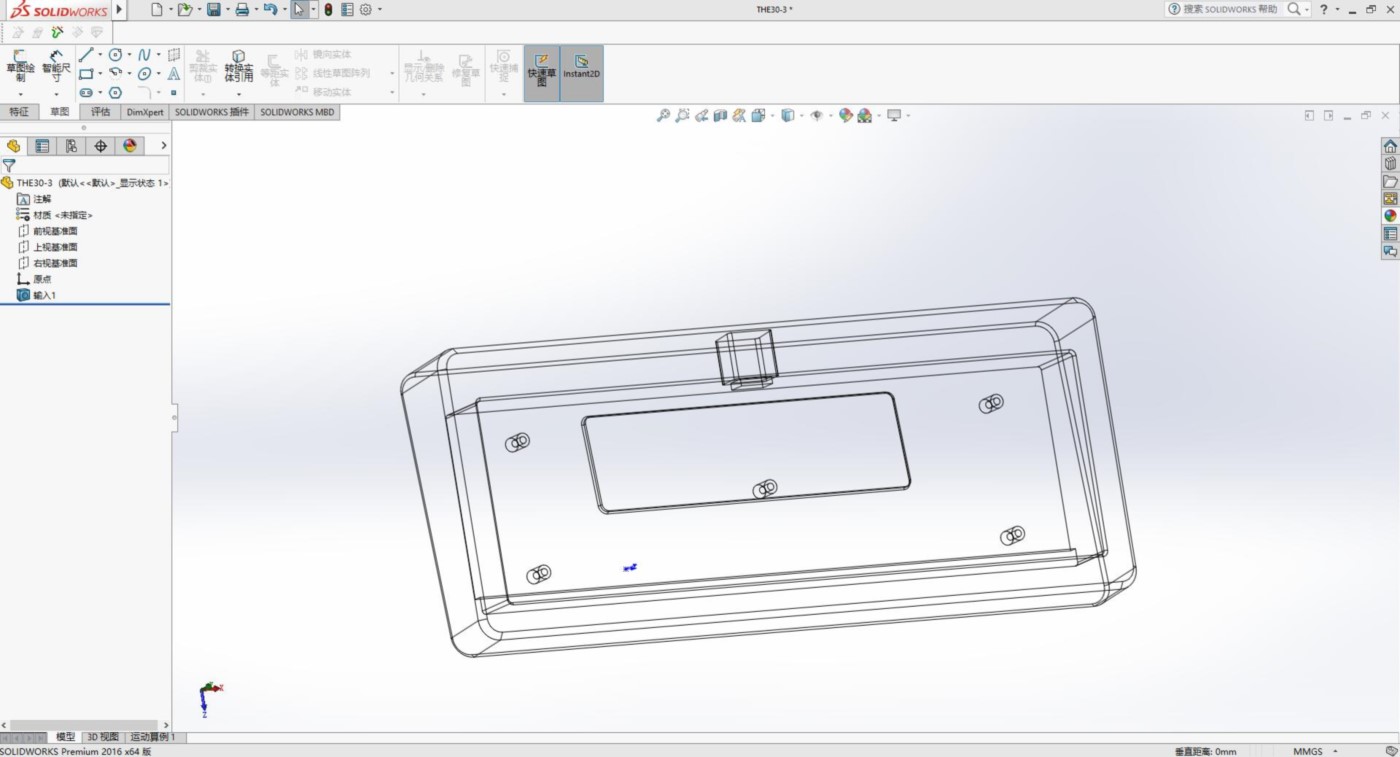The height and width of the screenshot is (757, 1400).
Task: Save the document with the floppy disk icon
Action: pos(213,9)
